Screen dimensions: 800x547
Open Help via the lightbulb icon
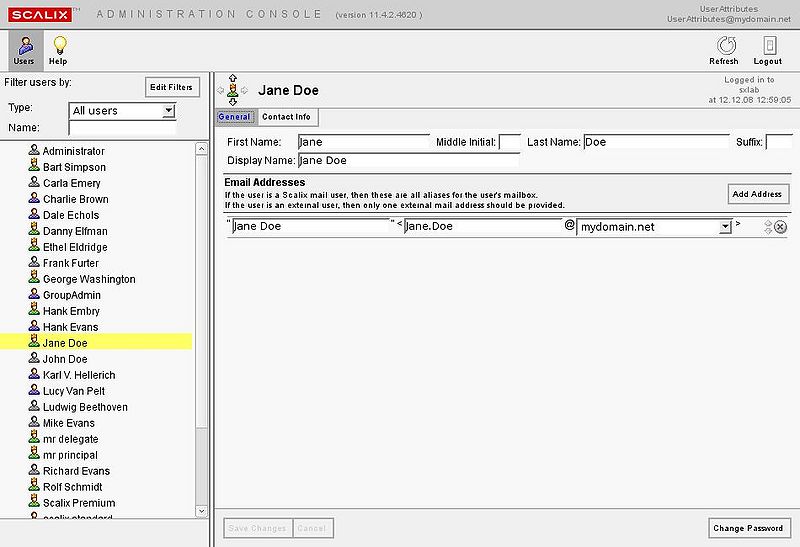(x=59, y=46)
